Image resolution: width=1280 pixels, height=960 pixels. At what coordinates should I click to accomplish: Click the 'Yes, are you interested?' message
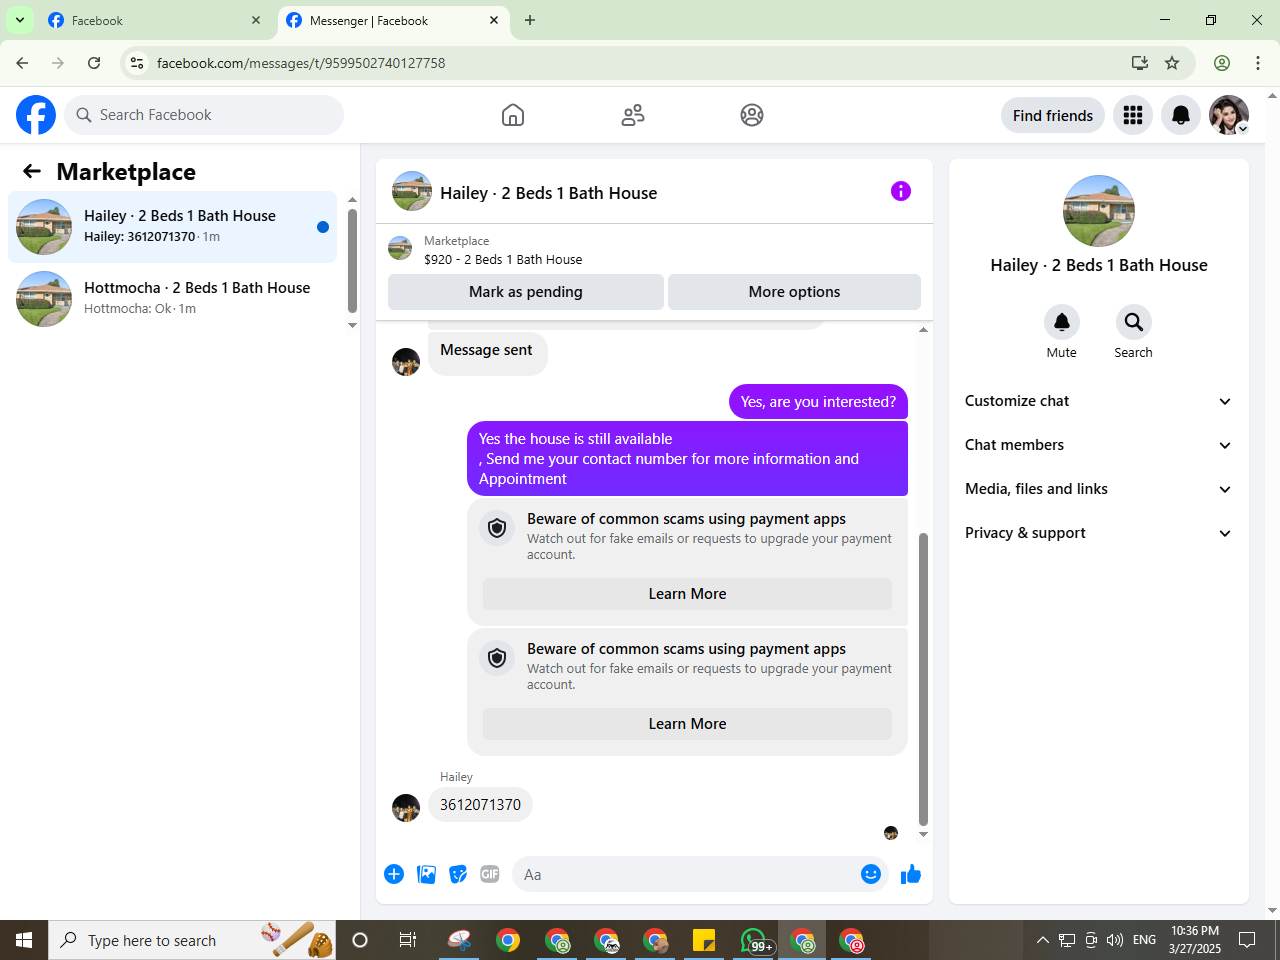point(818,402)
